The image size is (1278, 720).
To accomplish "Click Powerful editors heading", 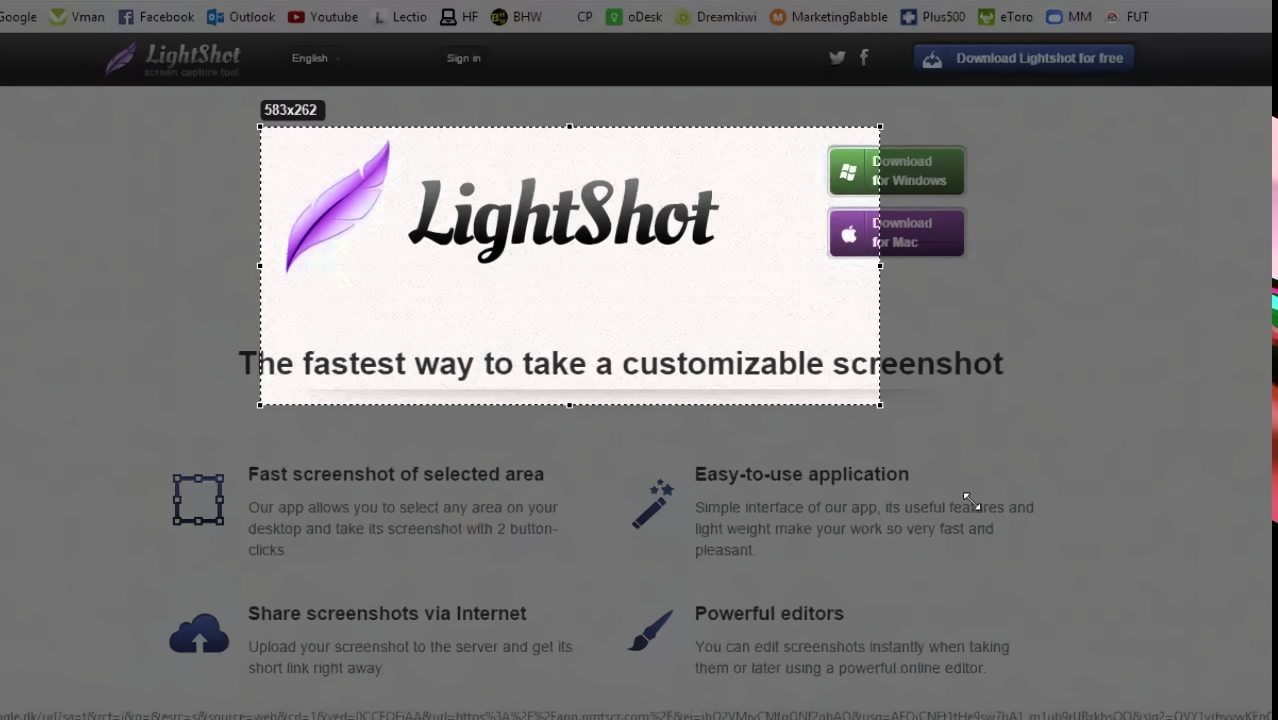I will [769, 613].
